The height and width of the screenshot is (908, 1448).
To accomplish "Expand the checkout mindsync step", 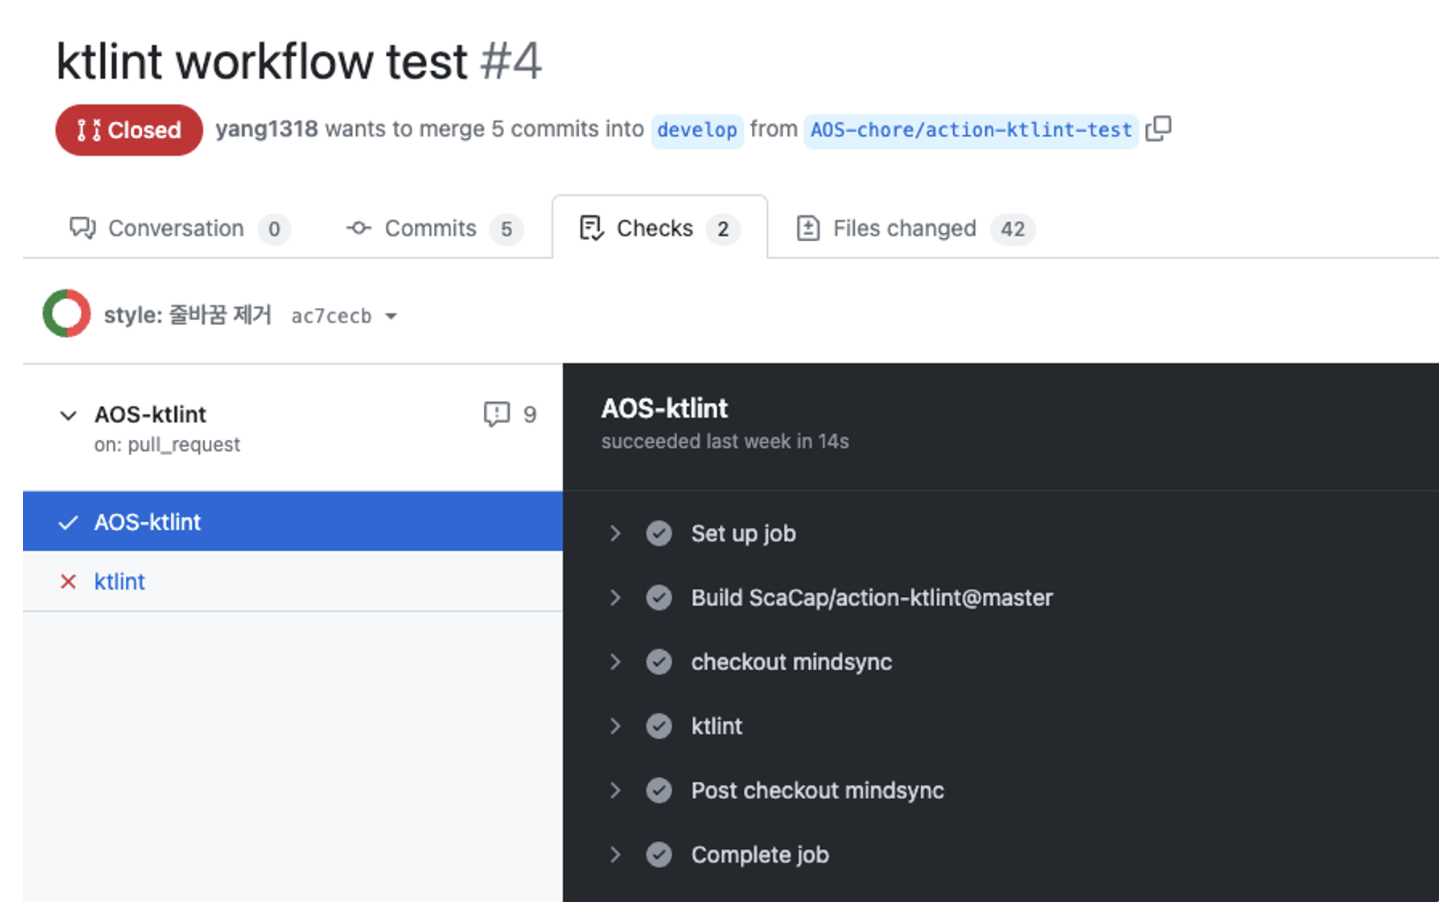I will click(615, 662).
